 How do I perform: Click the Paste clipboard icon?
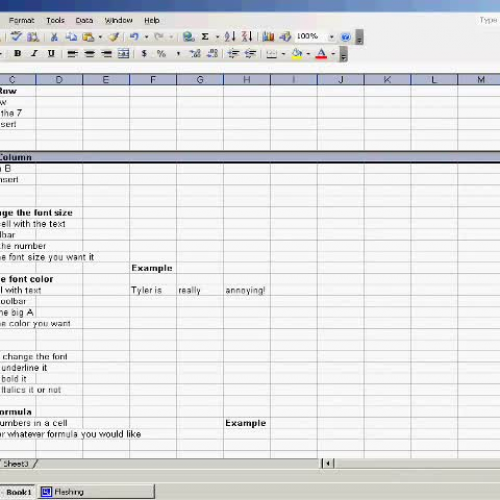click(x=88, y=36)
